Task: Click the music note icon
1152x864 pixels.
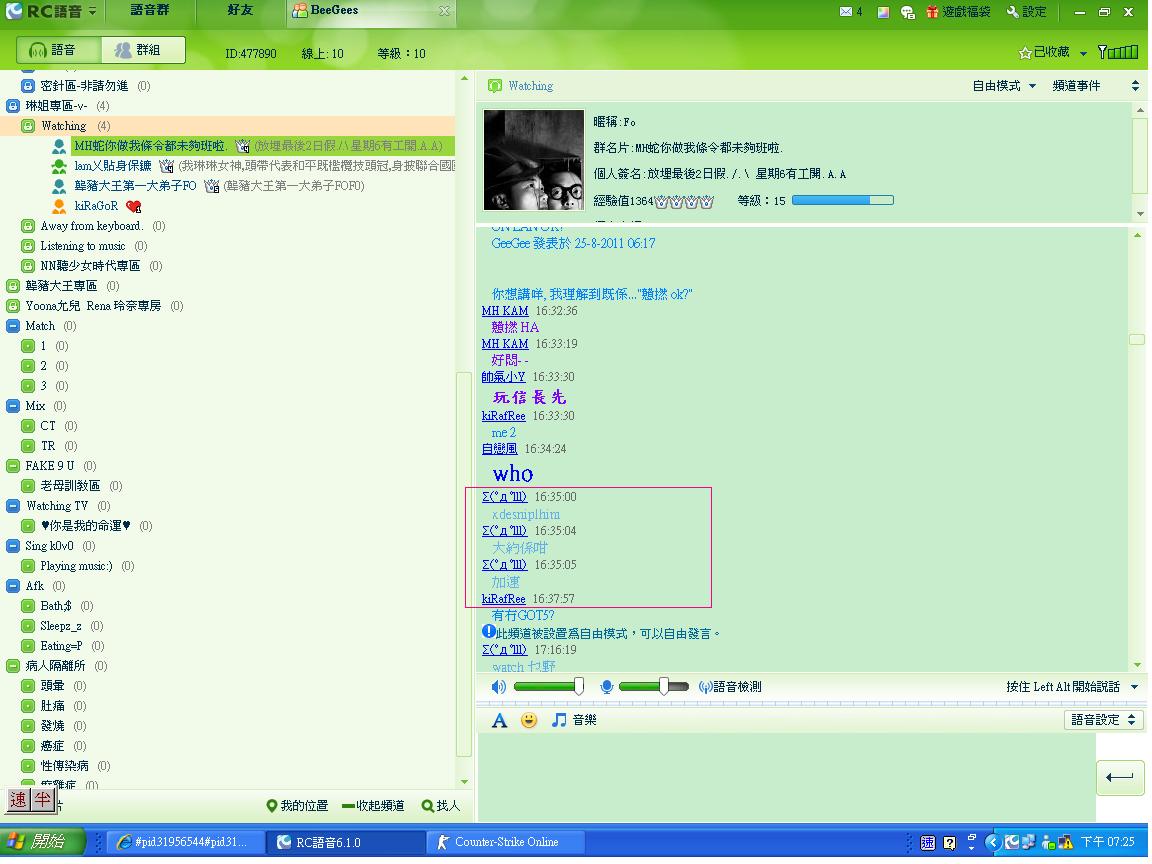Action: tap(559, 720)
